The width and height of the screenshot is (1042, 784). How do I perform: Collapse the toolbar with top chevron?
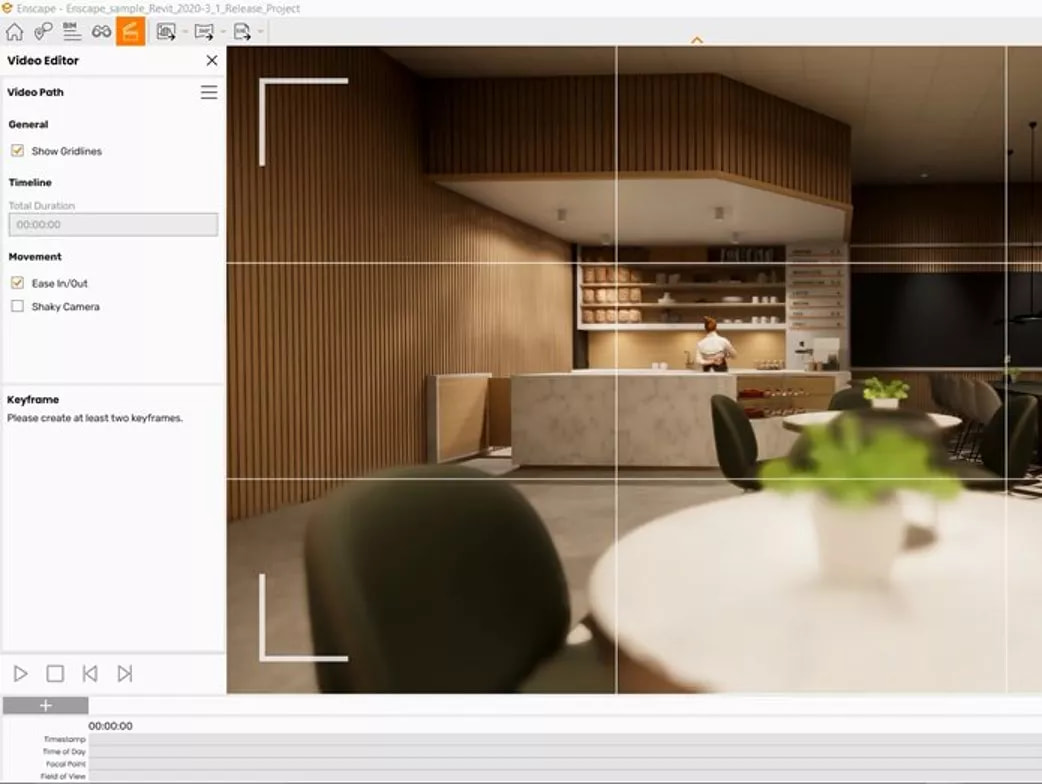[x=696, y=40]
